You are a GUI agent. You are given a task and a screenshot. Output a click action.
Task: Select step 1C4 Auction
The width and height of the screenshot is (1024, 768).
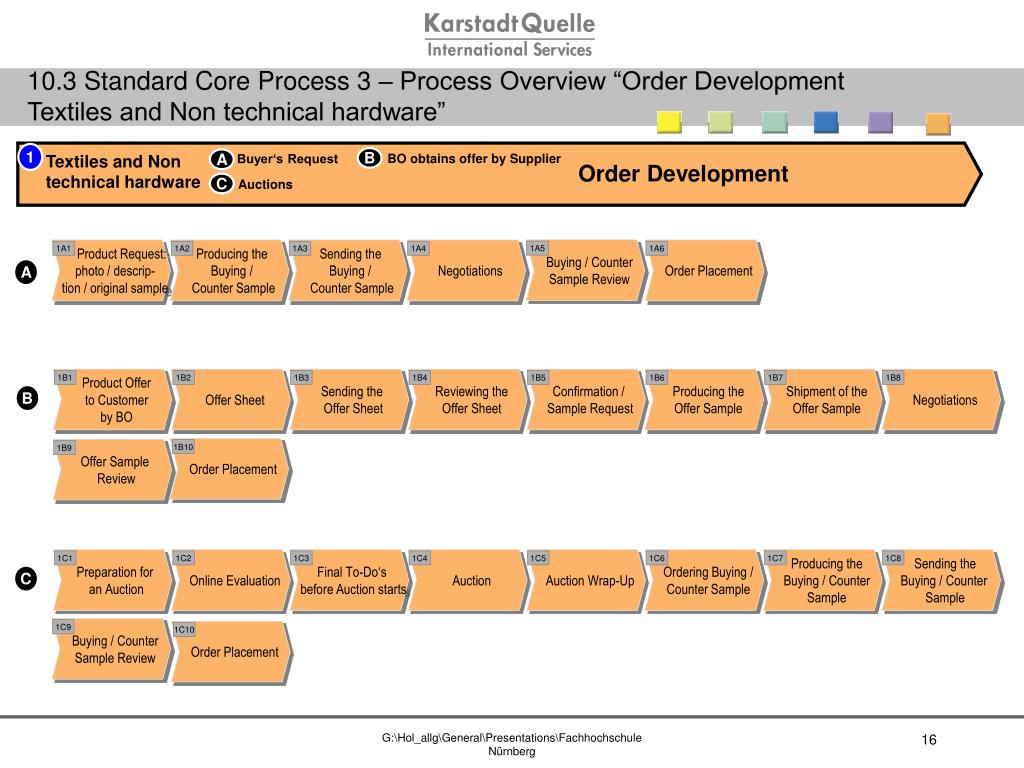tap(469, 581)
